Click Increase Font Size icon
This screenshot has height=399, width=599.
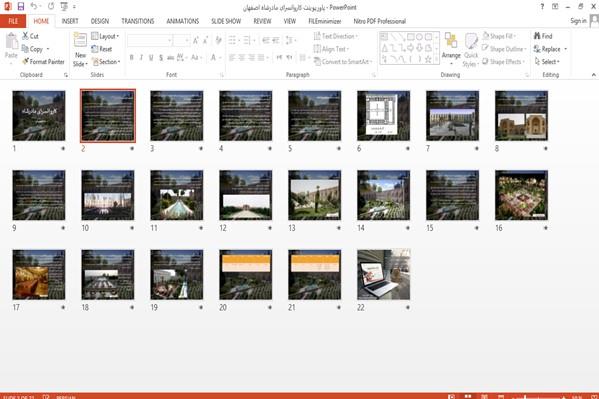196,40
